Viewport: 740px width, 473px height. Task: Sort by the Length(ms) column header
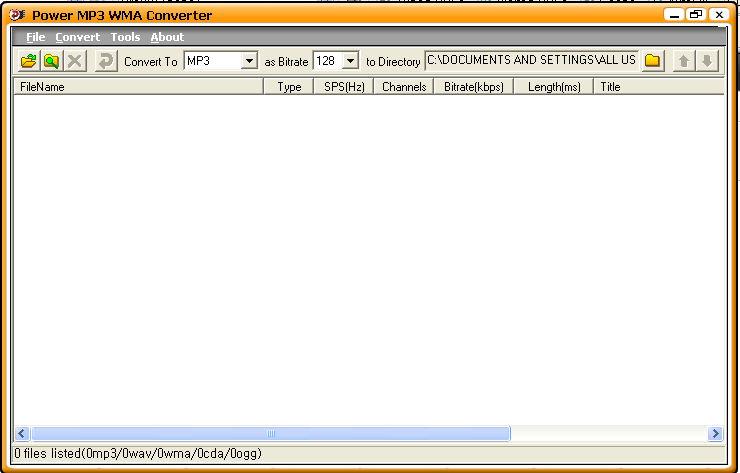(x=554, y=87)
